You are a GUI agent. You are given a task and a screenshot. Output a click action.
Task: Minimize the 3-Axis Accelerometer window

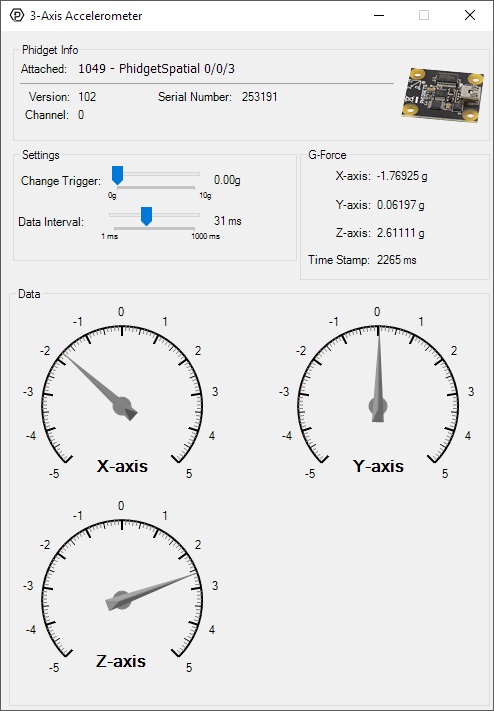(x=379, y=15)
